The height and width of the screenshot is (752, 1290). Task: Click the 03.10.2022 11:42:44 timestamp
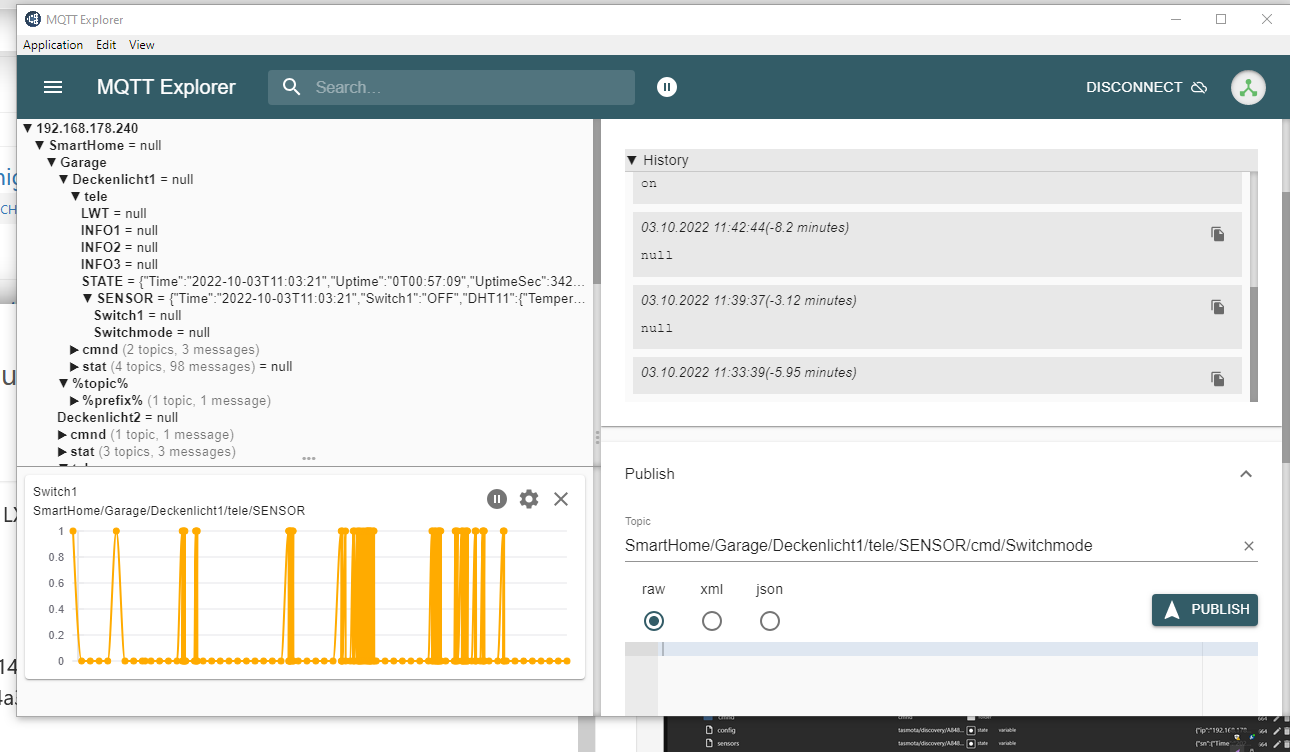[745, 228]
